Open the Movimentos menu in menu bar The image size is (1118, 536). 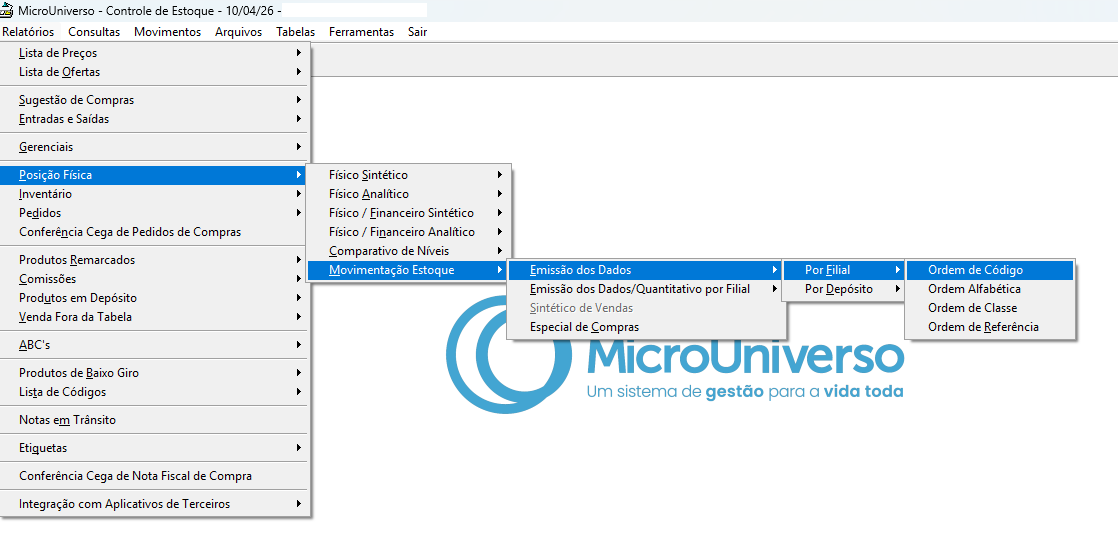pyautogui.click(x=167, y=32)
